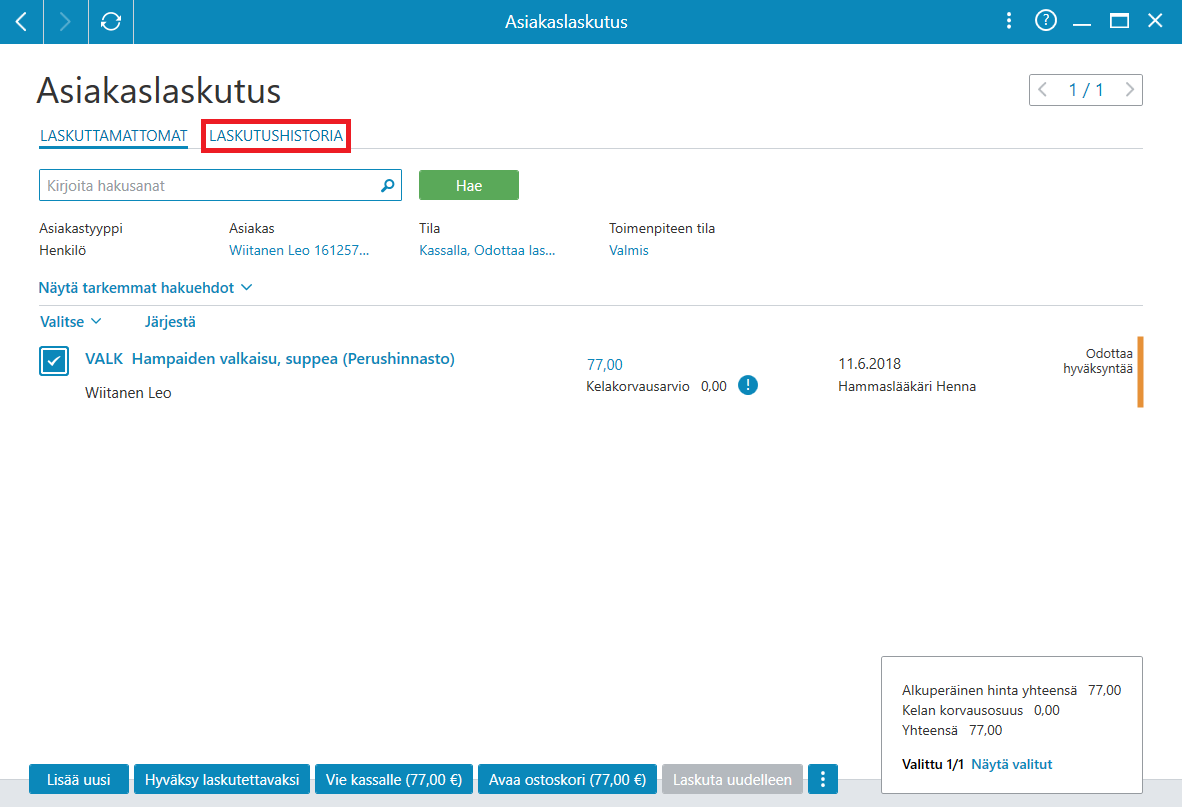Open the three-dot menu in title bar
The width and height of the screenshot is (1182, 807).
point(1009,21)
